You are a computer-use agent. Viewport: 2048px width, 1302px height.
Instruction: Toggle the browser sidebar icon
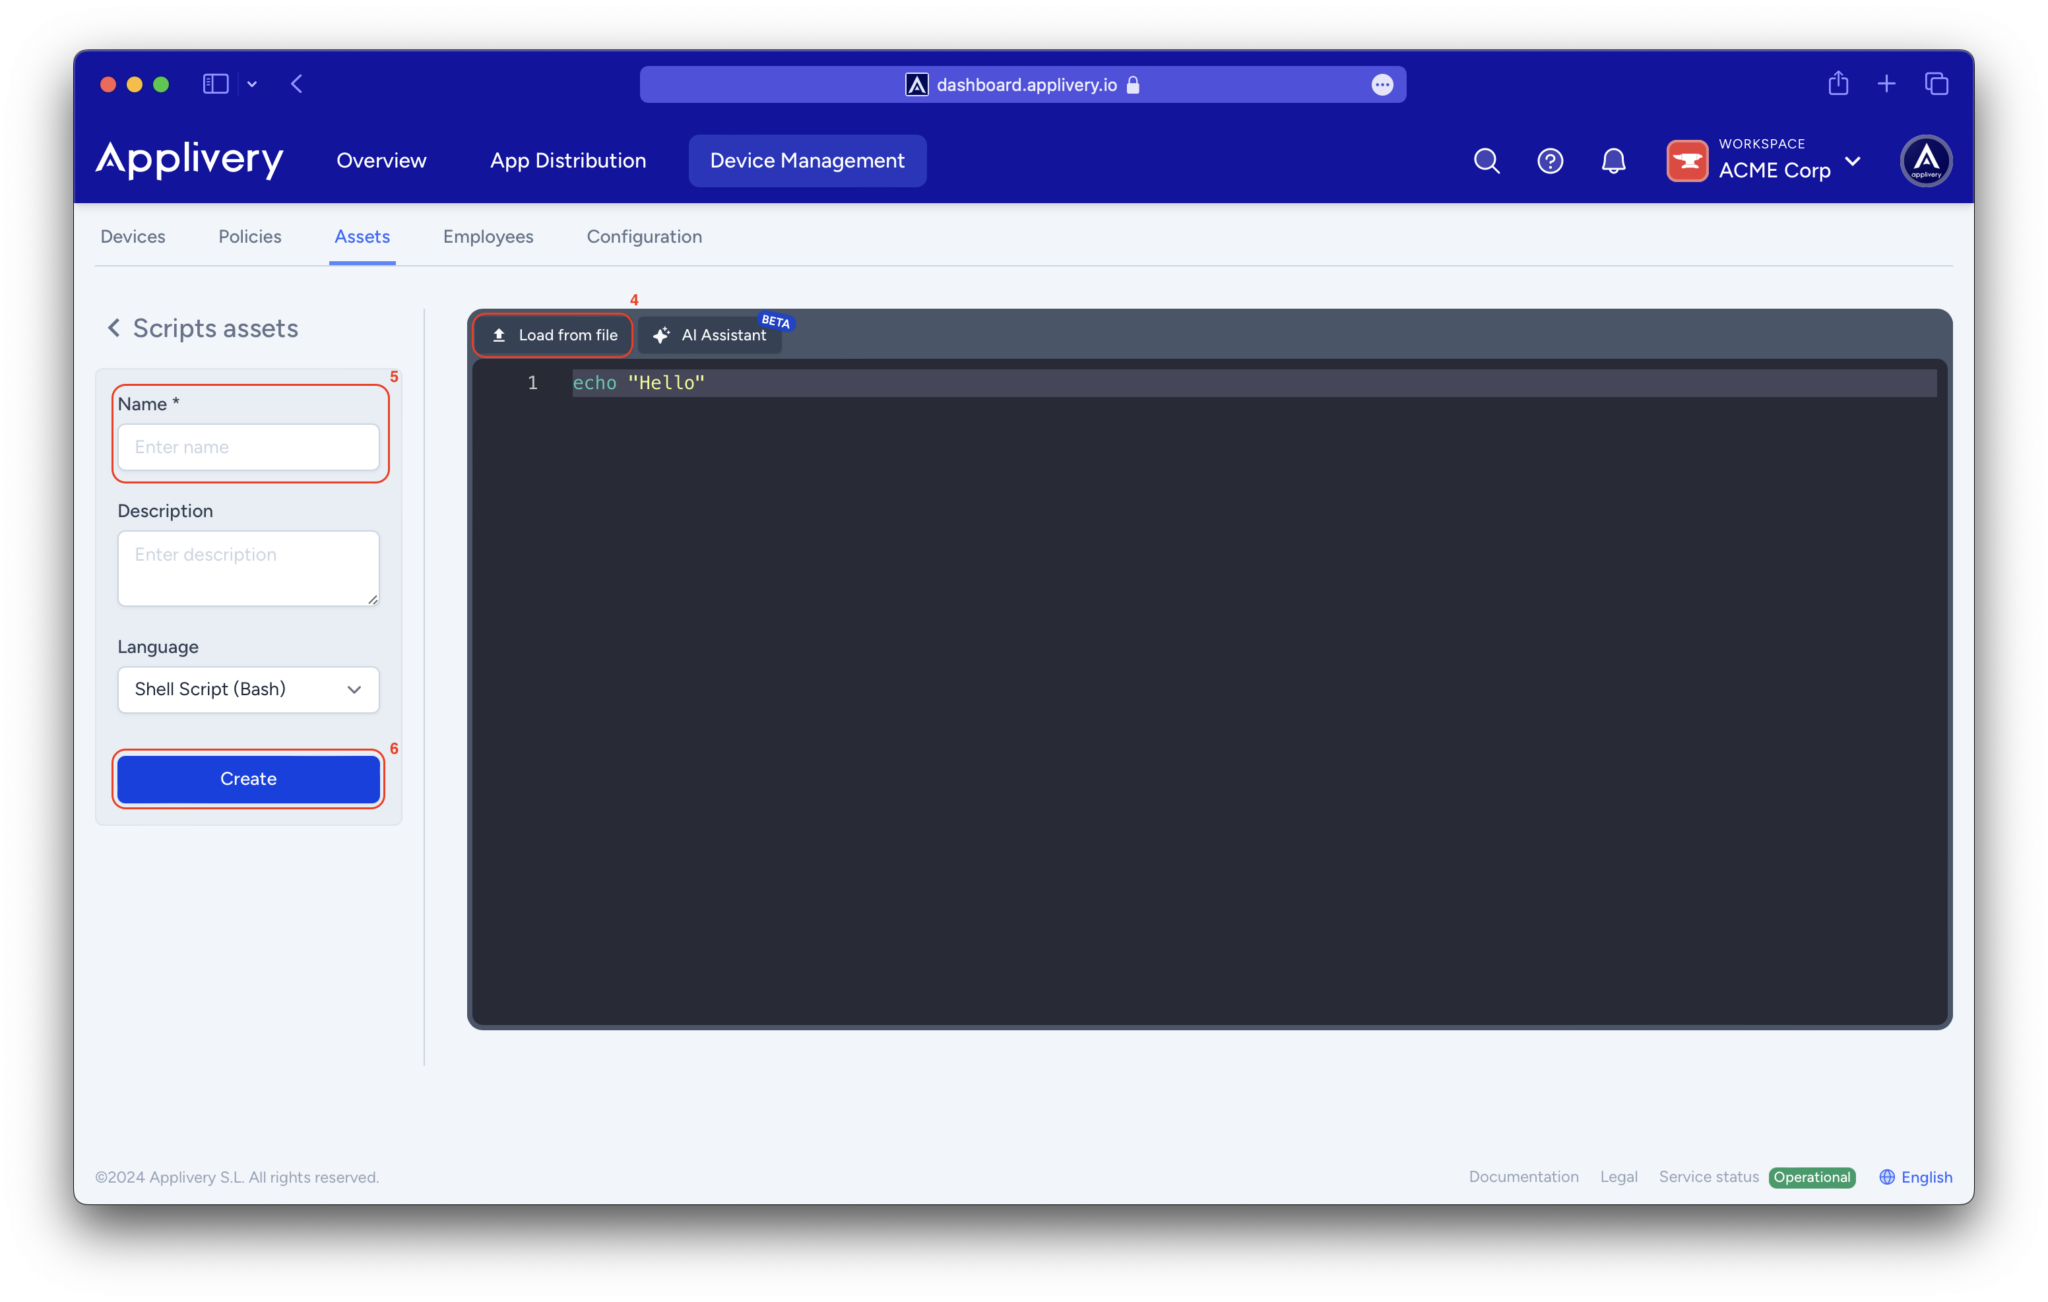click(x=215, y=84)
